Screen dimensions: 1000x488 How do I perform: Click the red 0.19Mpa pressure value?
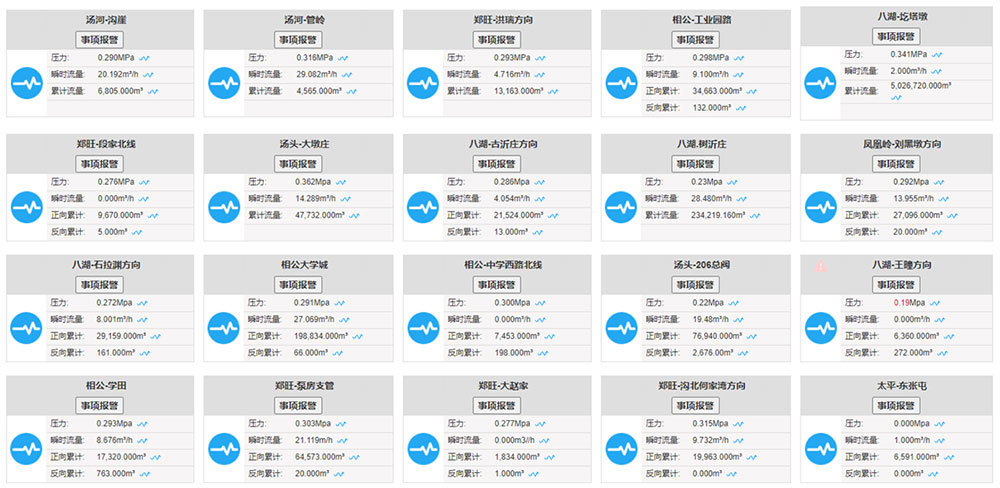click(x=909, y=302)
